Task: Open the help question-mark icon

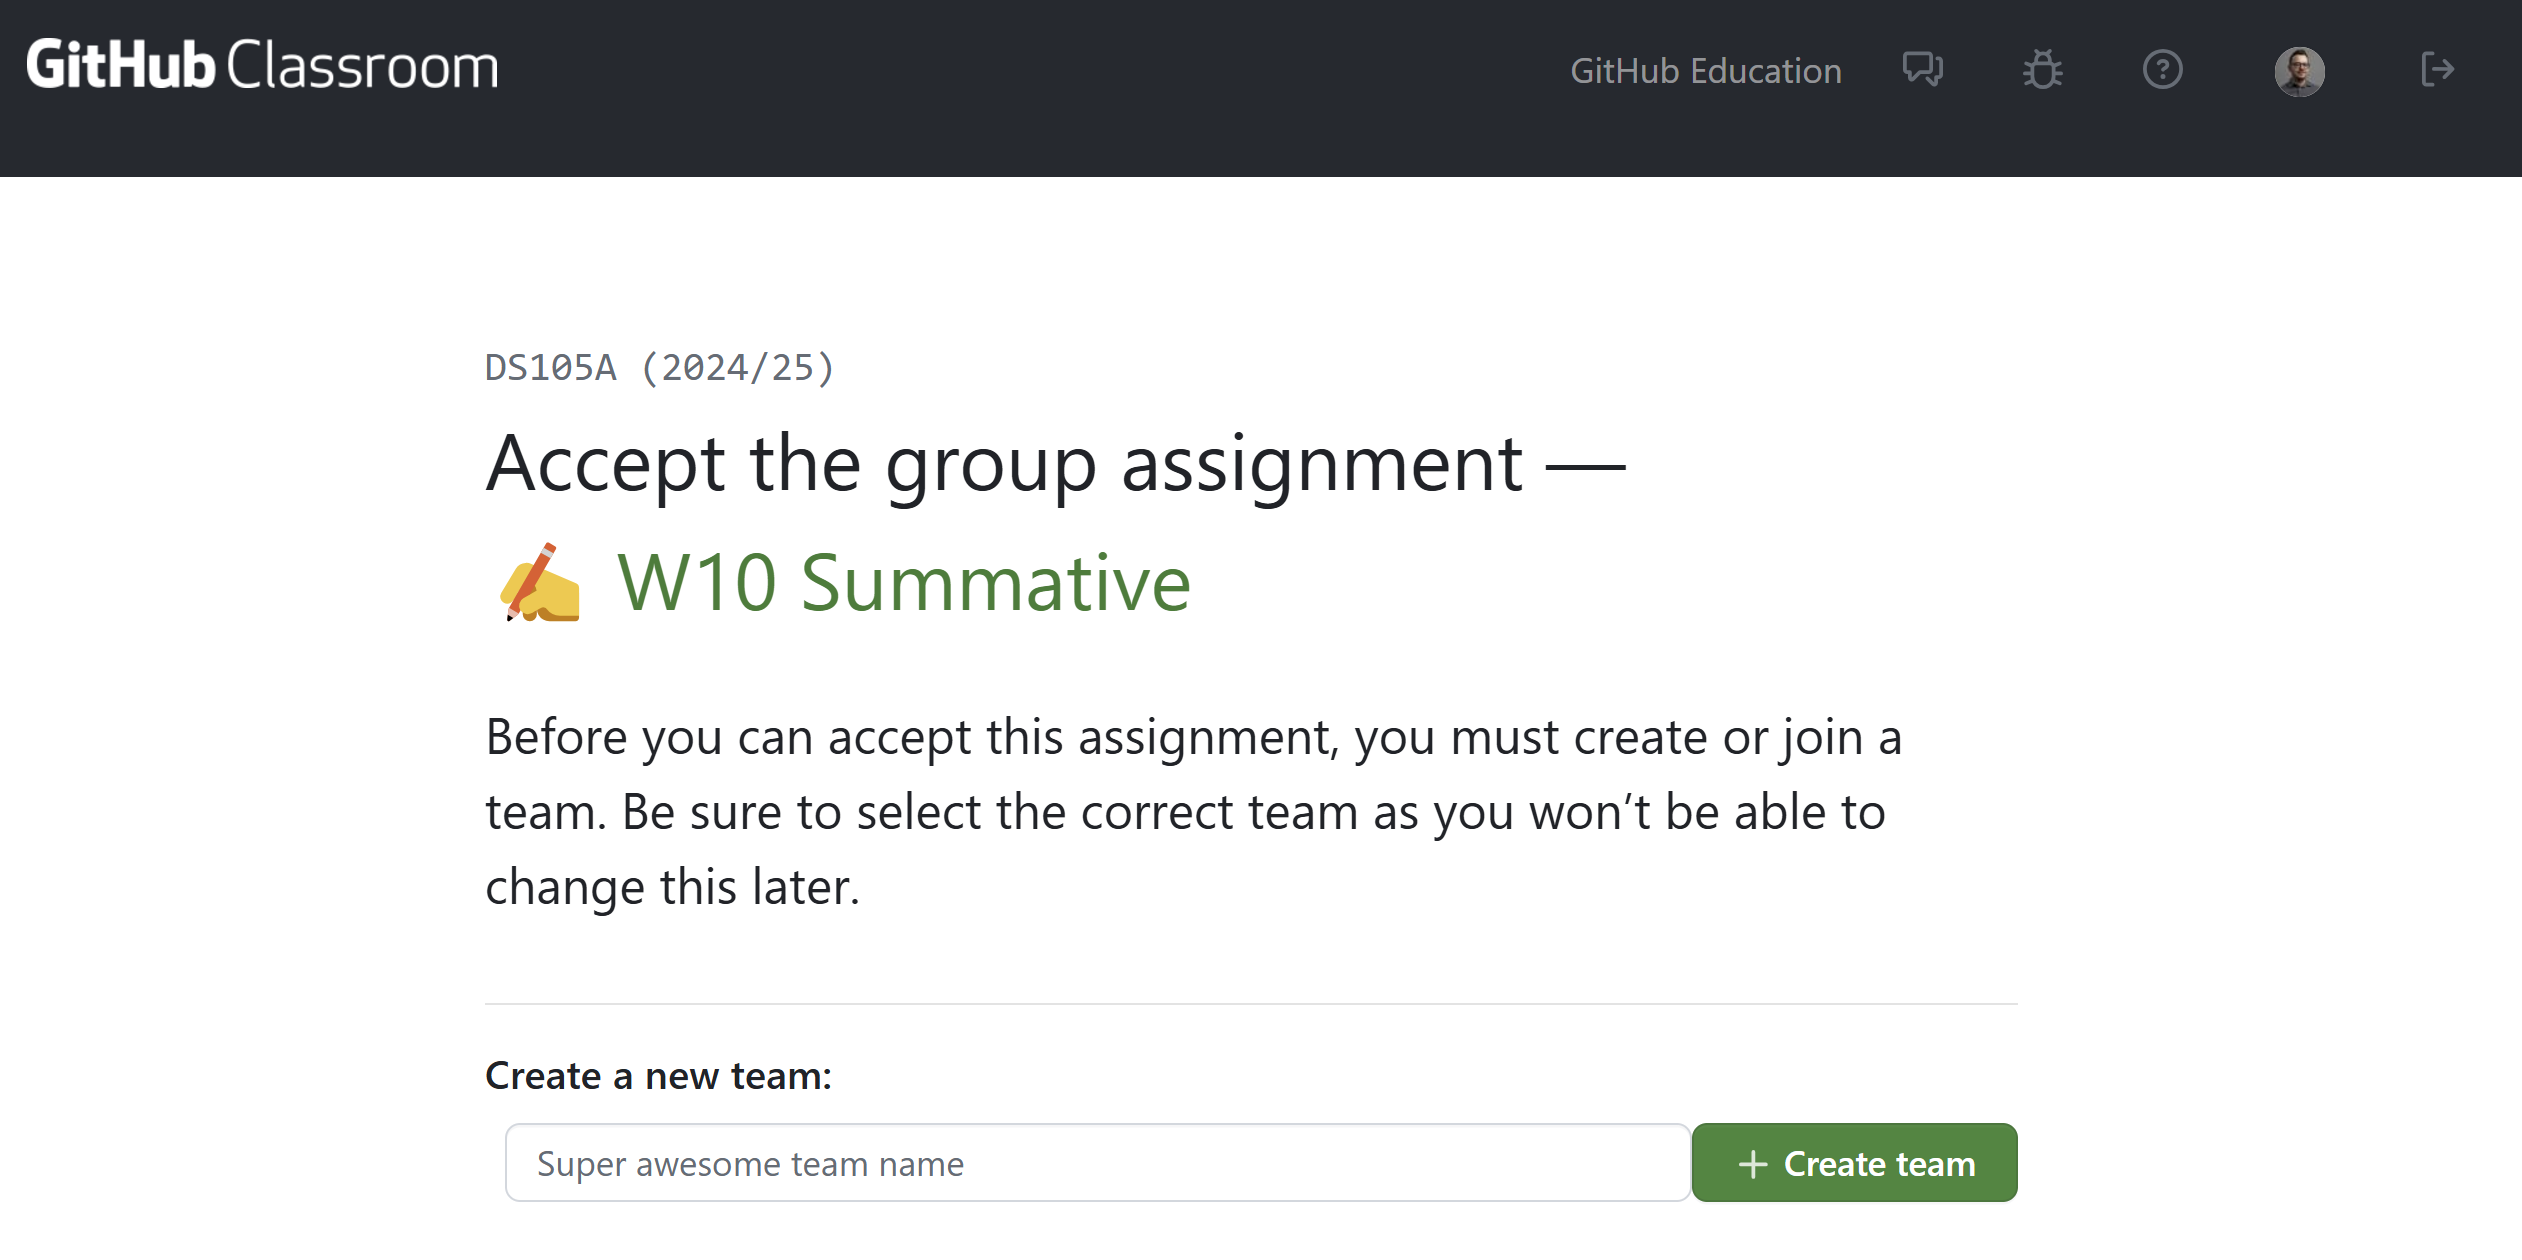Action: click(x=2162, y=70)
